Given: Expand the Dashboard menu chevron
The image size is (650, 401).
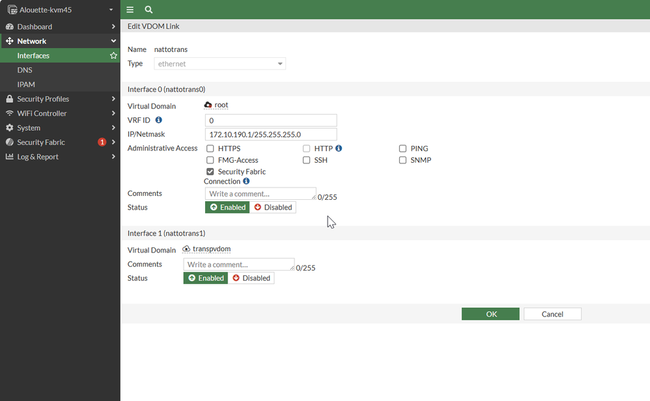Looking at the screenshot, I should pyautogui.click(x=113, y=27).
